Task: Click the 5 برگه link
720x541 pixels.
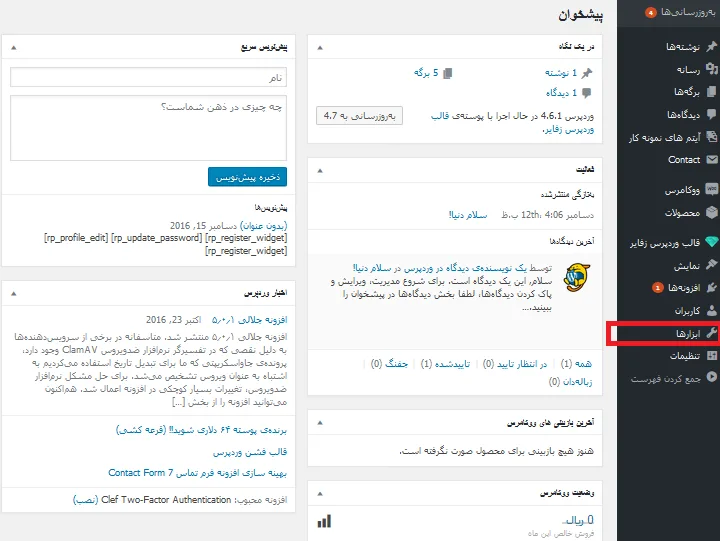Action: pos(426,73)
